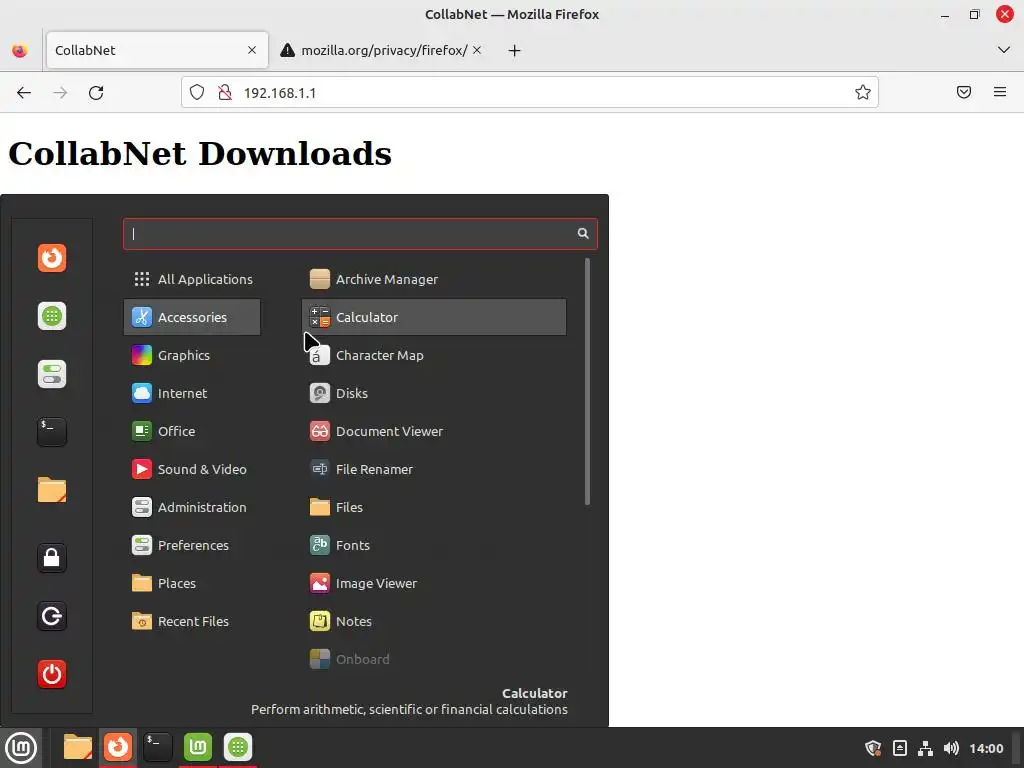1024x768 pixels.
Task: Switch to the mozilla.org privacy tab
Action: pos(383,50)
